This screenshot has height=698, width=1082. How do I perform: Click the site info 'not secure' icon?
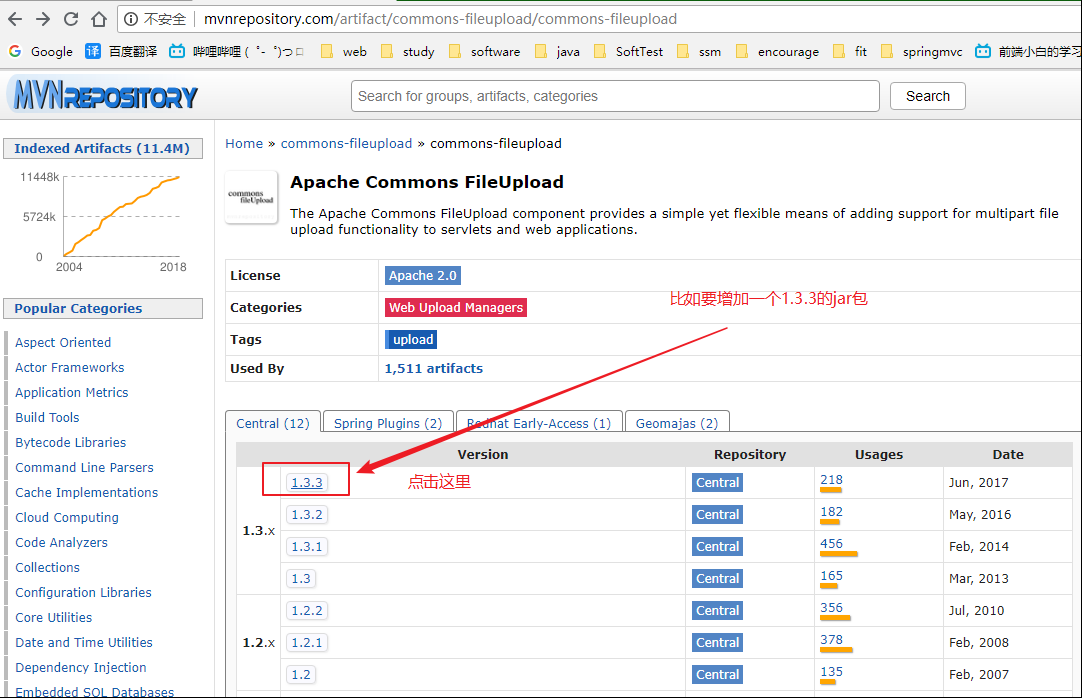point(130,19)
